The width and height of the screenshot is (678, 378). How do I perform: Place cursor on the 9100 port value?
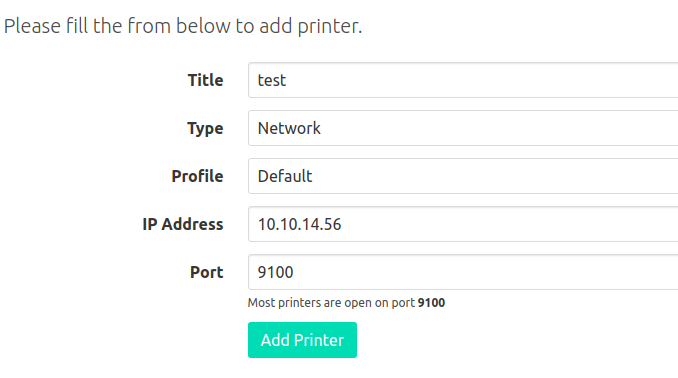pyautogui.click(x=275, y=272)
